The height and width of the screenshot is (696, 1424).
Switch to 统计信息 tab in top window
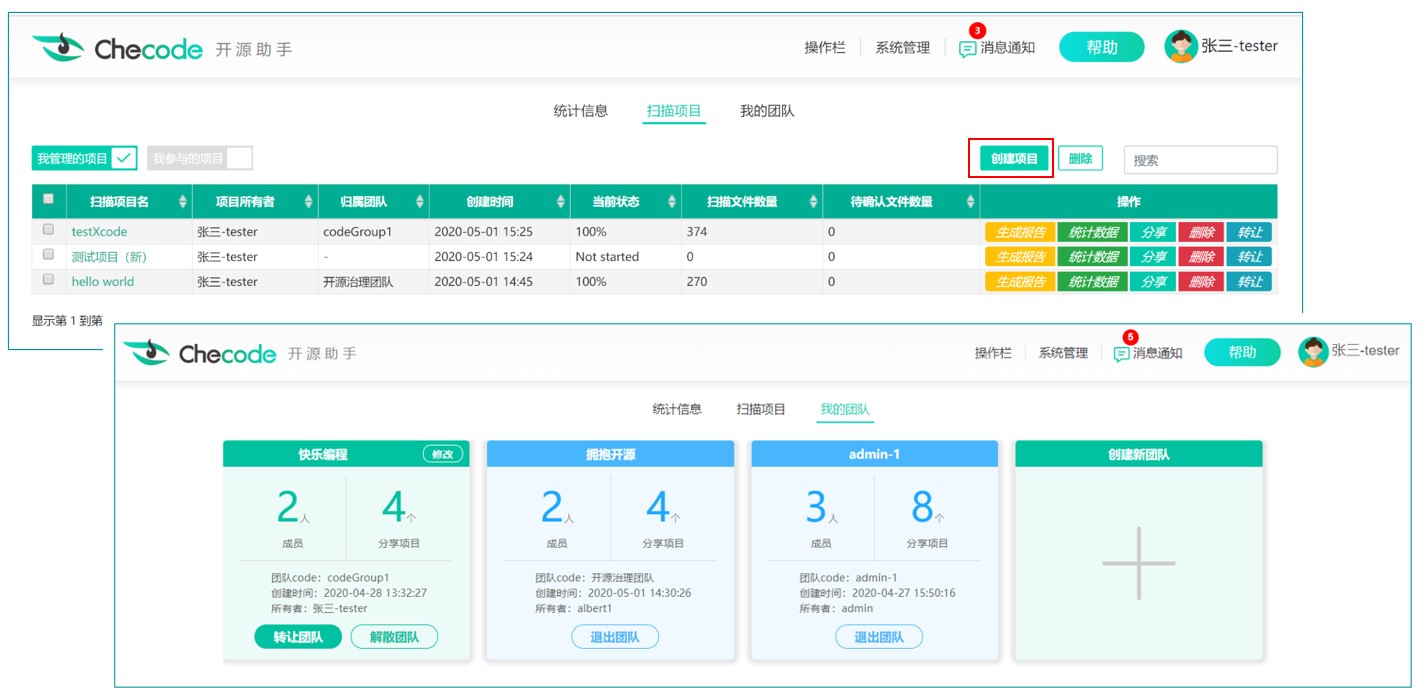pos(580,111)
